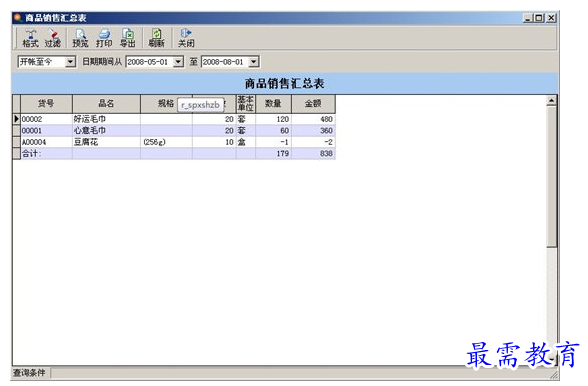Click the quantity 60 cell
588x386 pixels.
(x=273, y=131)
